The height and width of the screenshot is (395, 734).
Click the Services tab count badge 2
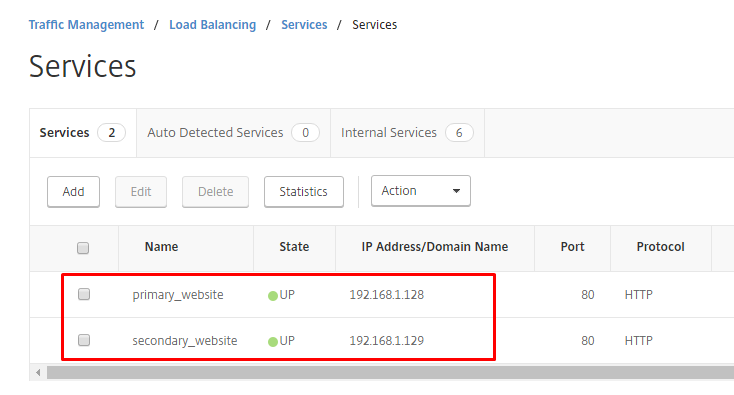click(x=111, y=133)
